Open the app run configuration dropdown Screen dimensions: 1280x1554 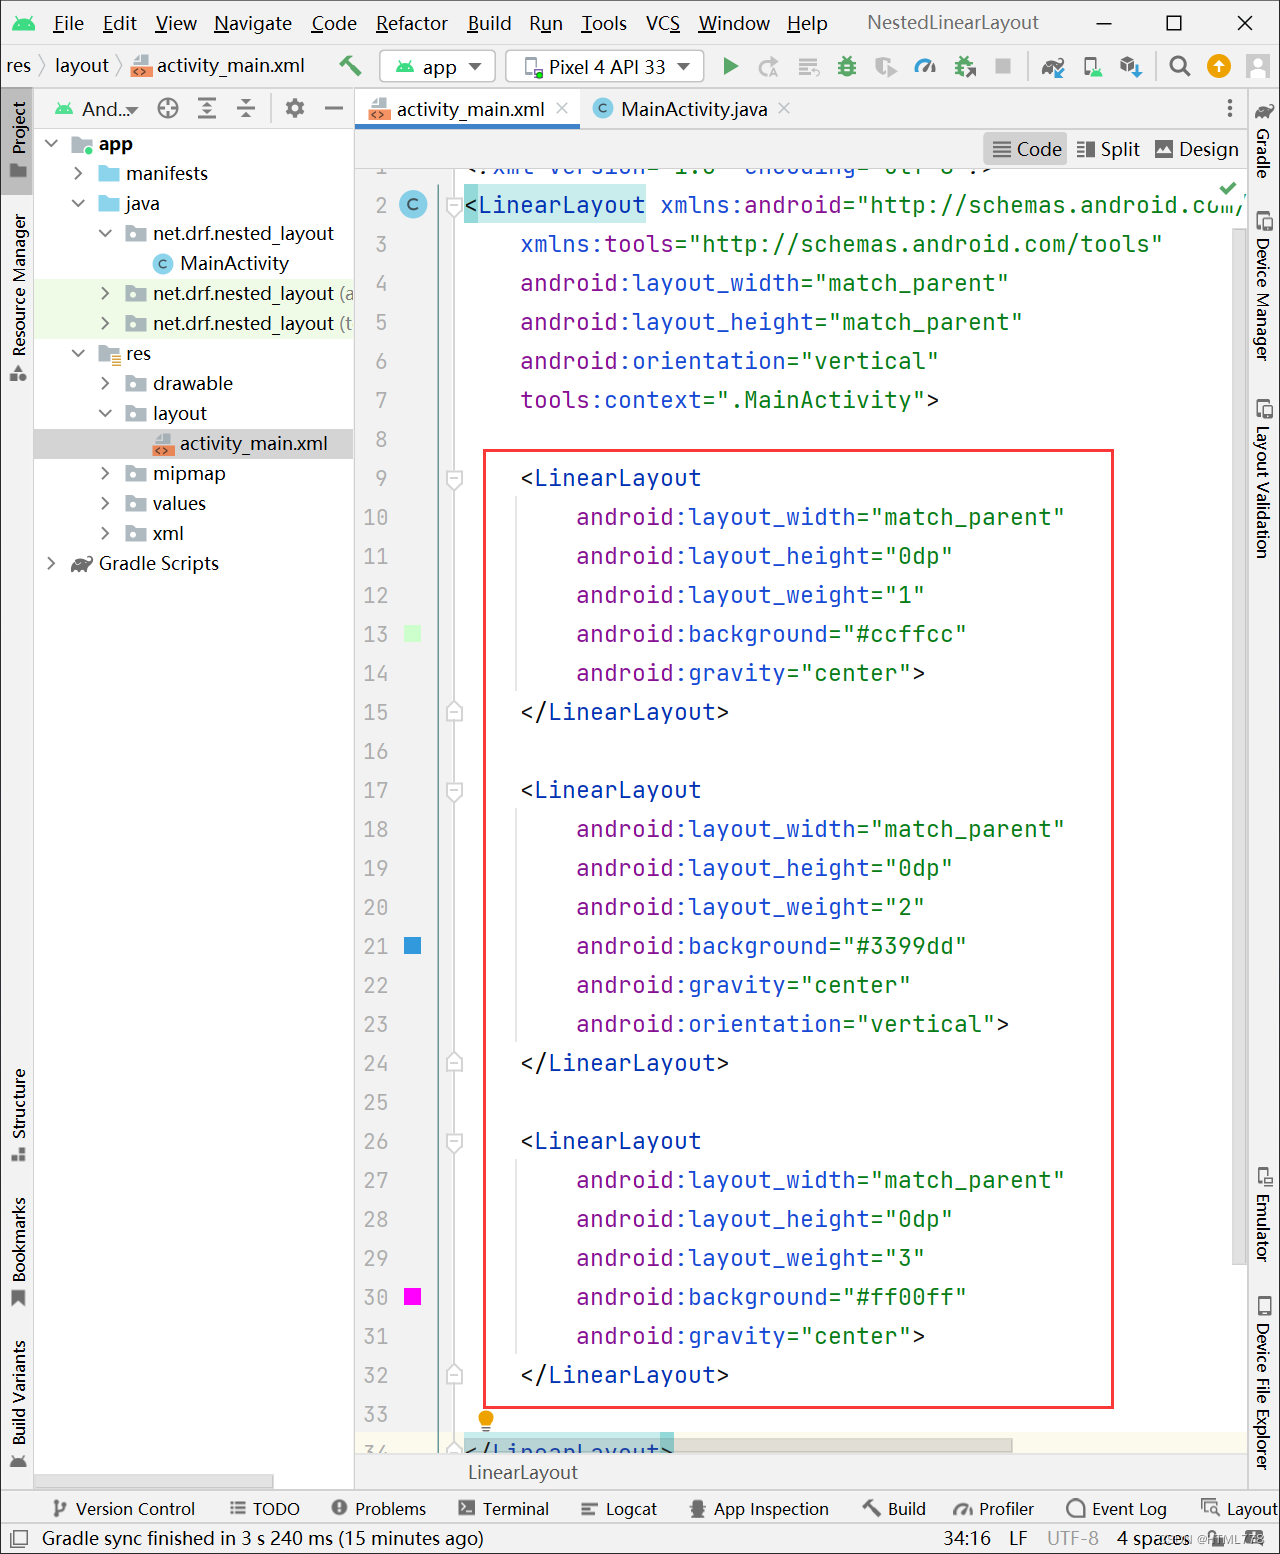438,66
